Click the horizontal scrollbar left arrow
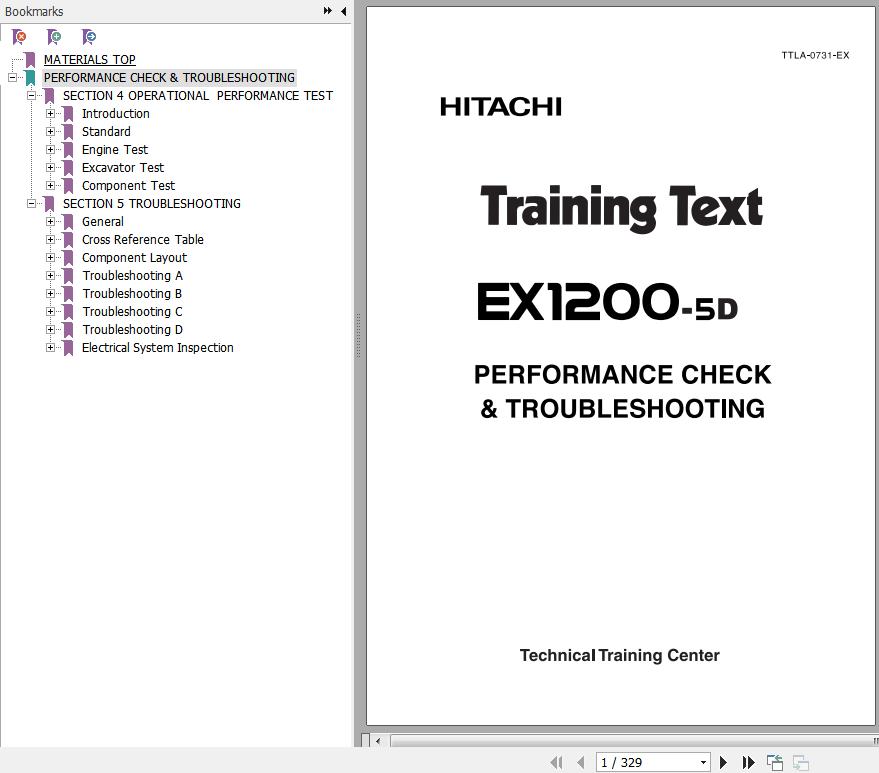Screen dimensions: 879x773 tap(378, 740)
